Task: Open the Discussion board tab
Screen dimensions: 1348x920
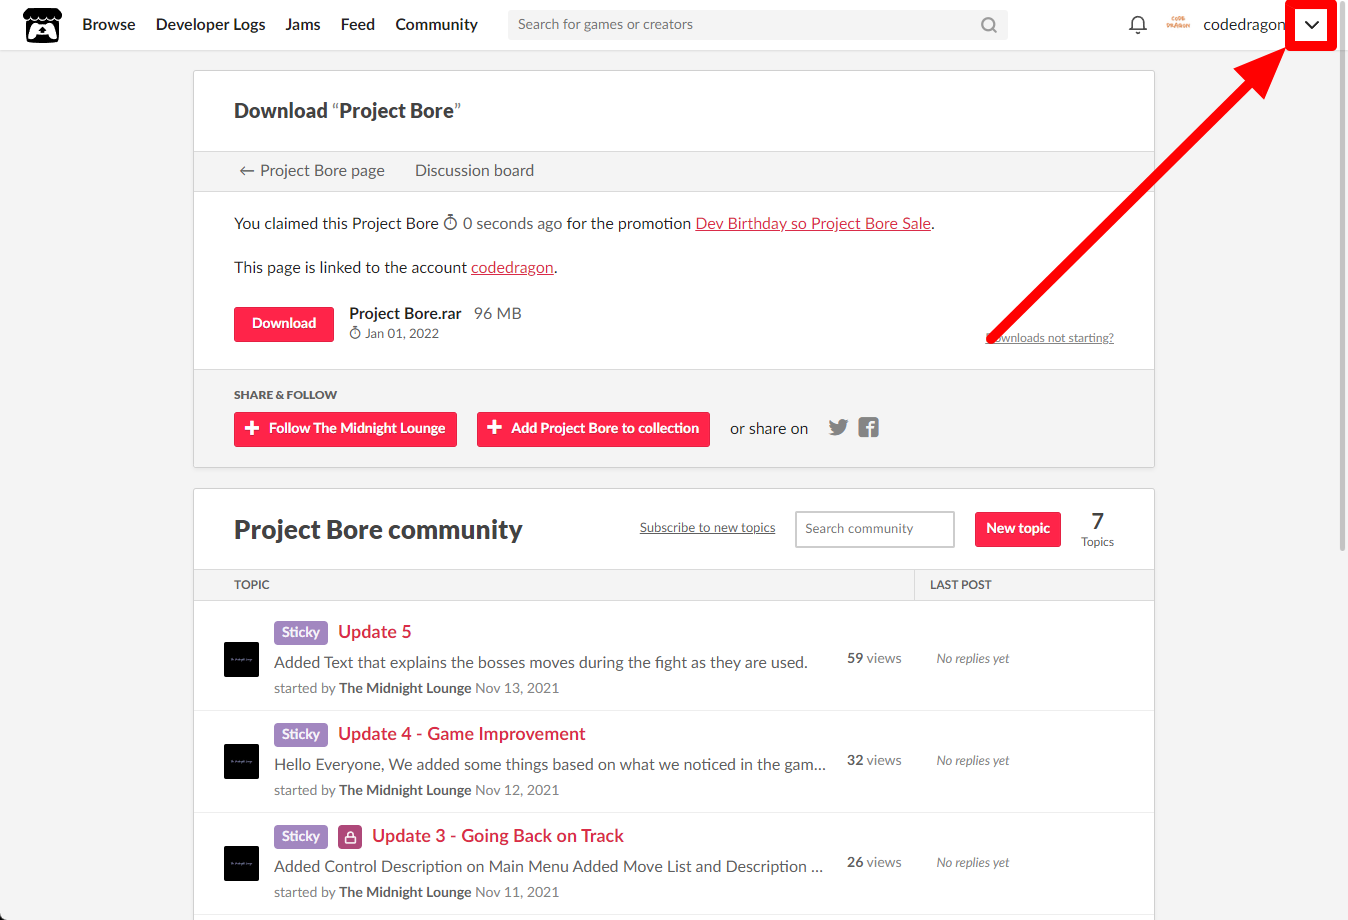Action: [x=475, y=171]
